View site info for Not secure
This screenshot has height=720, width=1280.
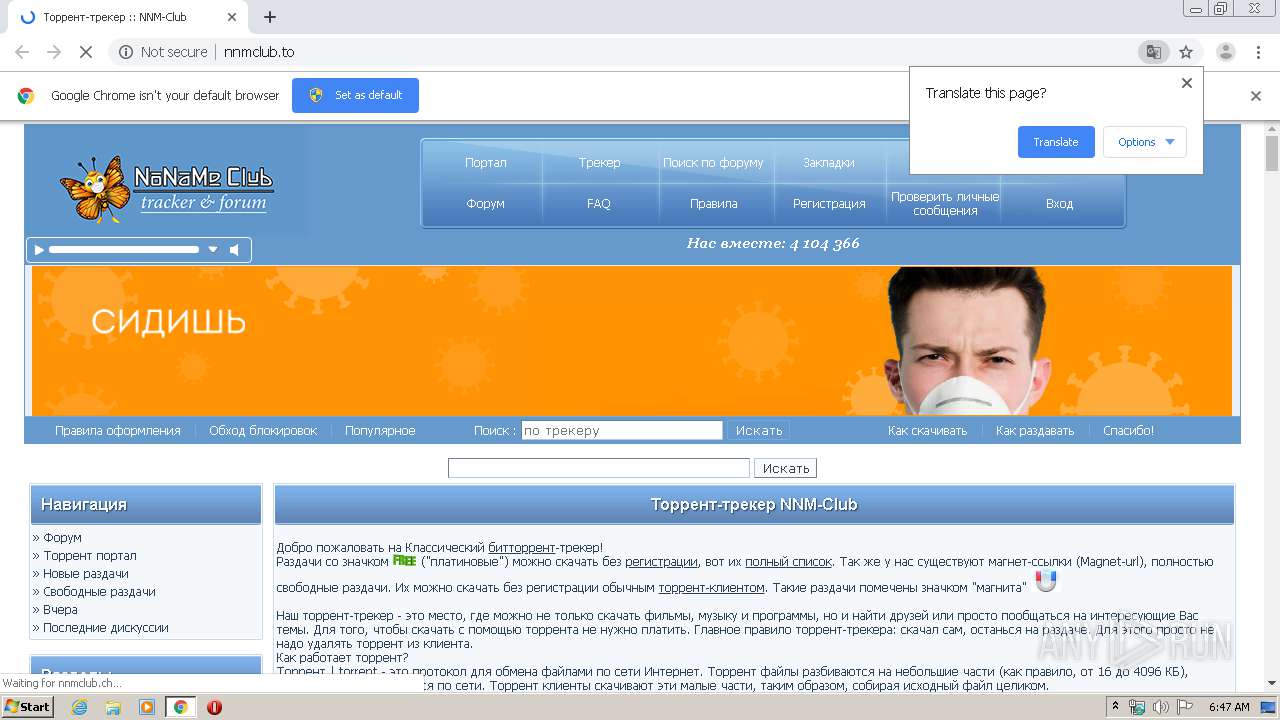tap(163, 52)
